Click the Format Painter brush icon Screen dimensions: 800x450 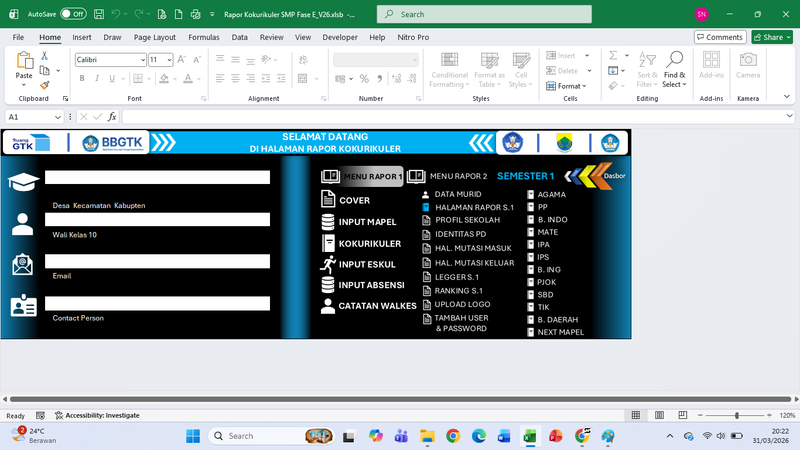click(x=45, y=86)
